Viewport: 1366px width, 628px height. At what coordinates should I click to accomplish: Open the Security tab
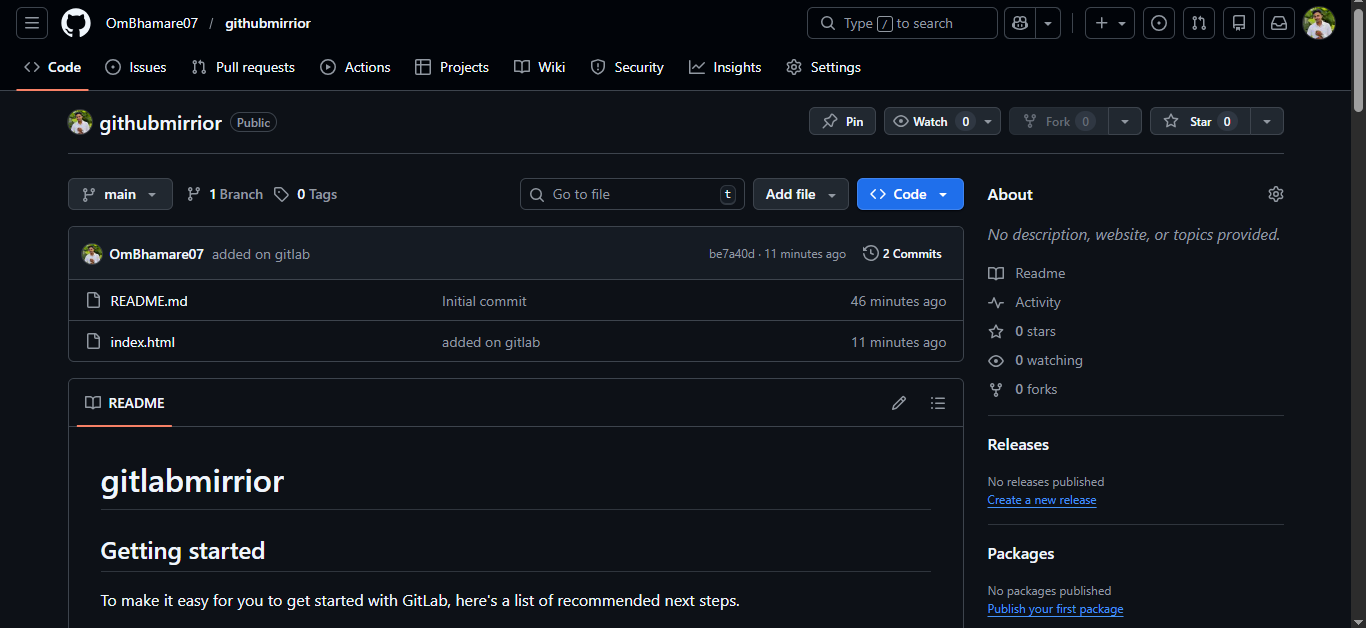click(x=627, y=67)
